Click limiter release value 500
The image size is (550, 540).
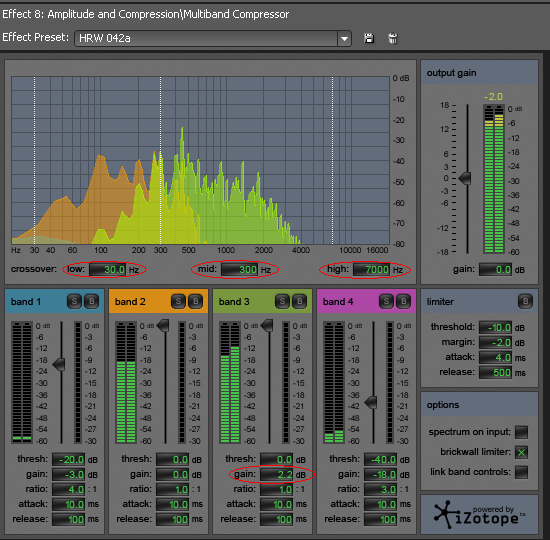495,373
